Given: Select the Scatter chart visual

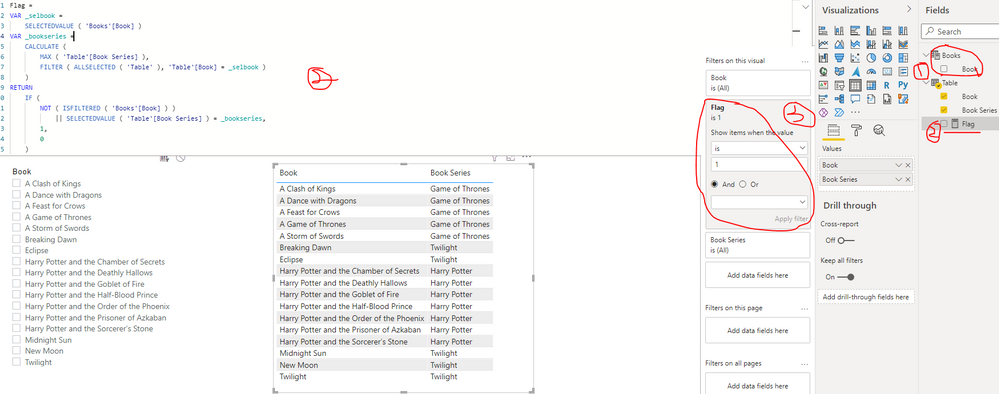Looking at the screenshot, I should (x=855, y=57).
